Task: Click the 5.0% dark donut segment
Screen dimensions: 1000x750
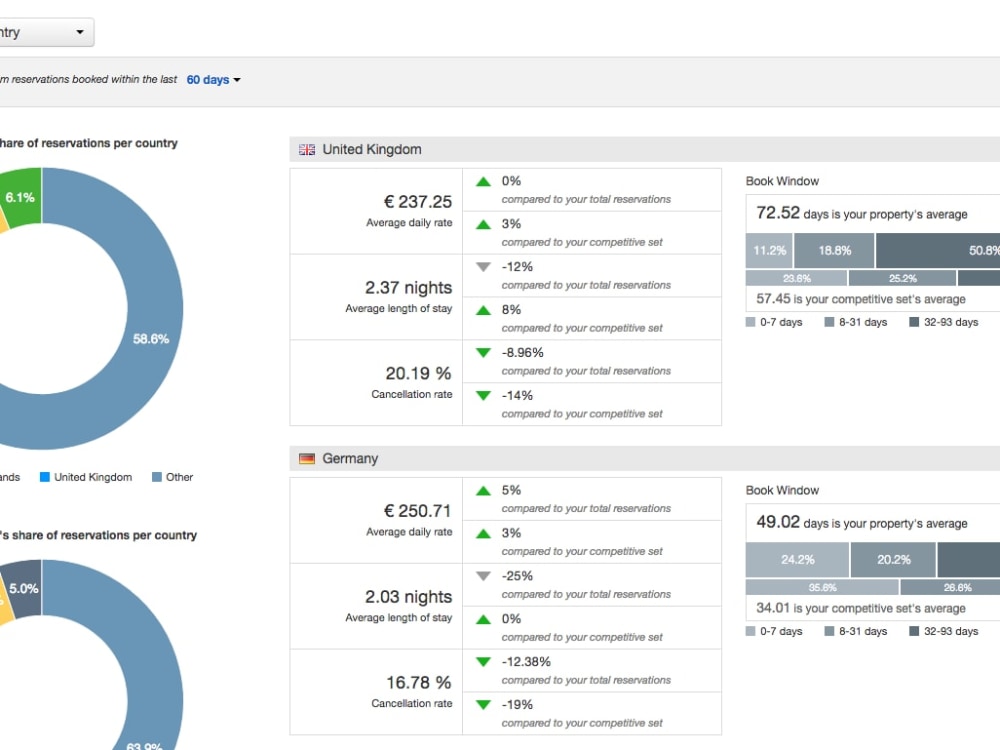Action: pos(26,589)
